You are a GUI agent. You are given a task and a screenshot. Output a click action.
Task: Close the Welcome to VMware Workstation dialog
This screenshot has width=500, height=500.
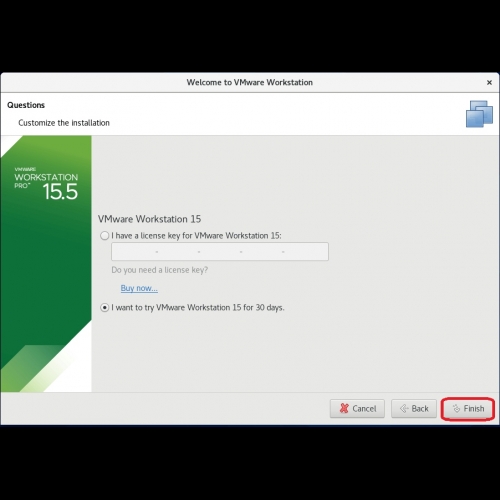[489, 82]
